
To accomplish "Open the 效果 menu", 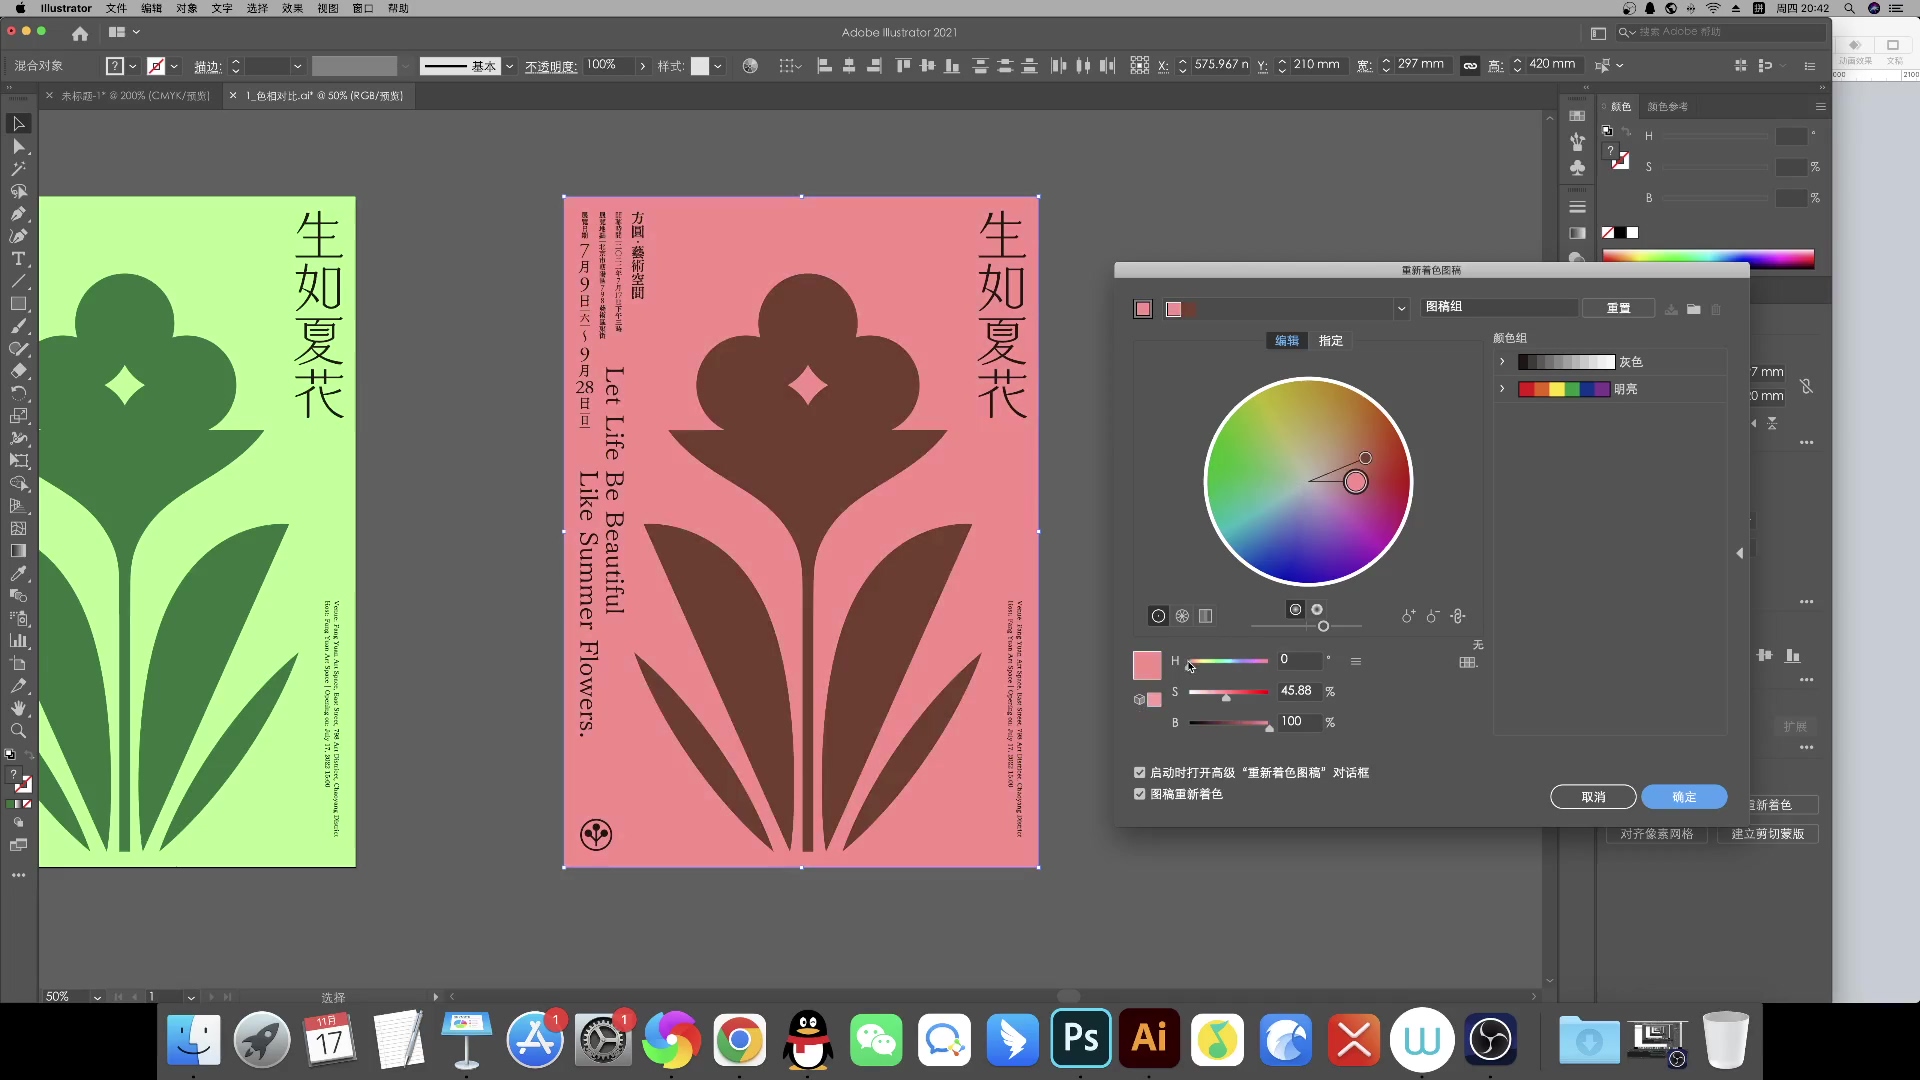I will coord(292,8).
